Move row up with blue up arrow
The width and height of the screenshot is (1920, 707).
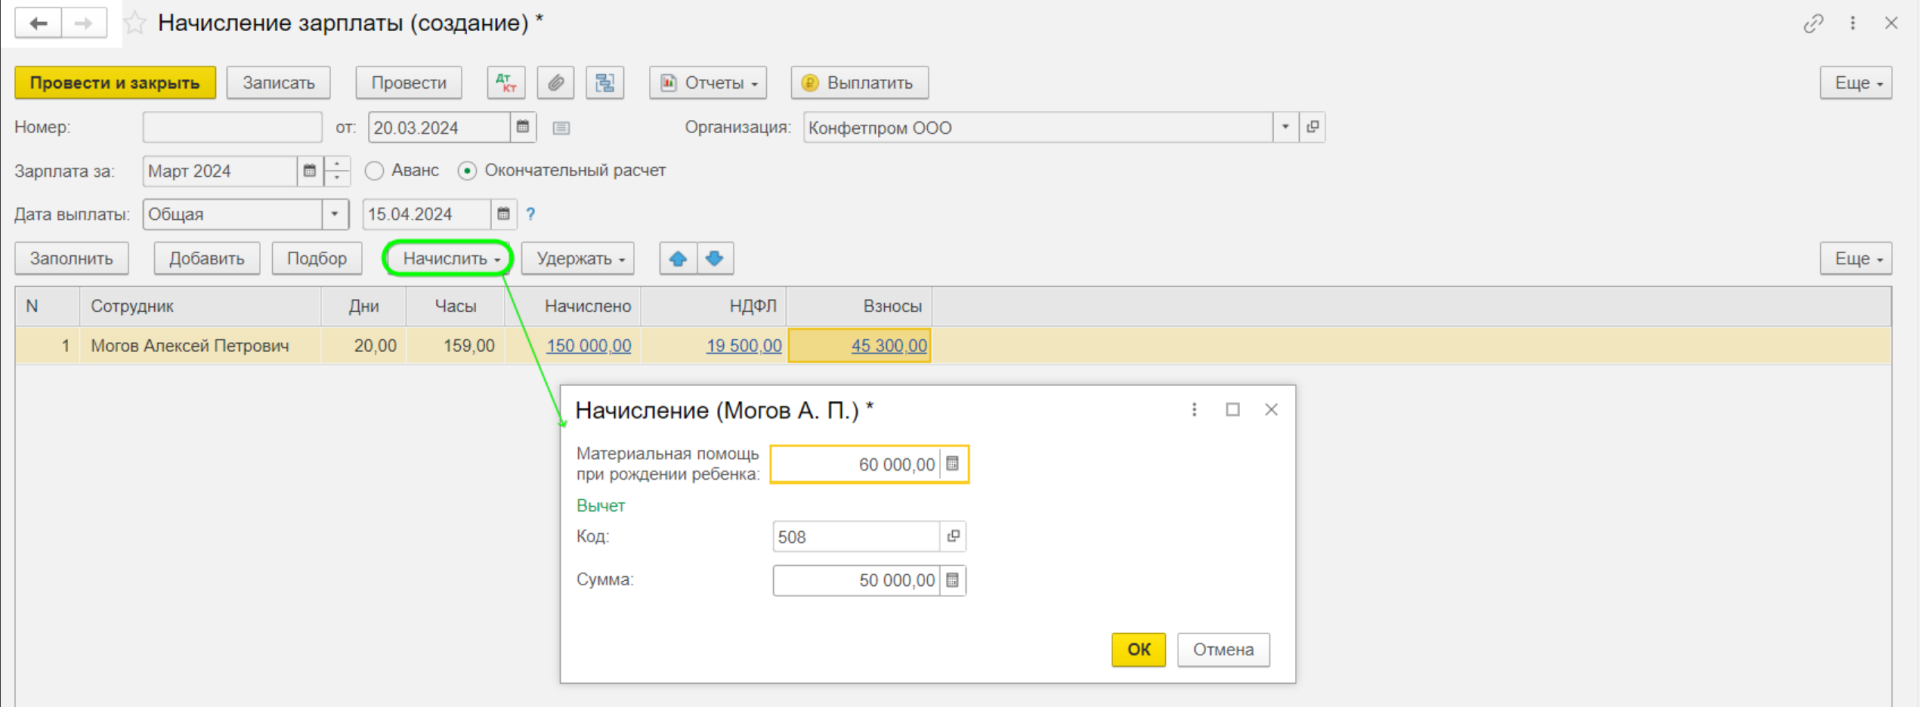[678, 258]
